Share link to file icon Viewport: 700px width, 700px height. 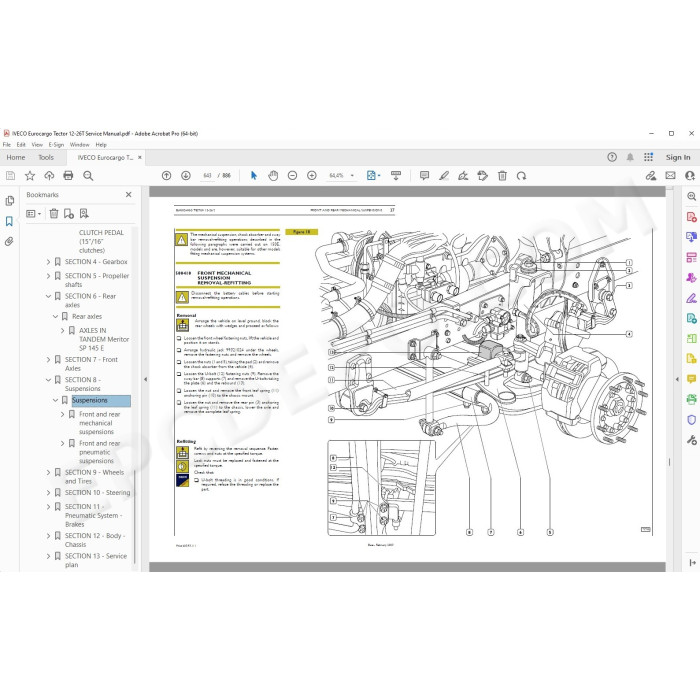[x=651, y=175]
